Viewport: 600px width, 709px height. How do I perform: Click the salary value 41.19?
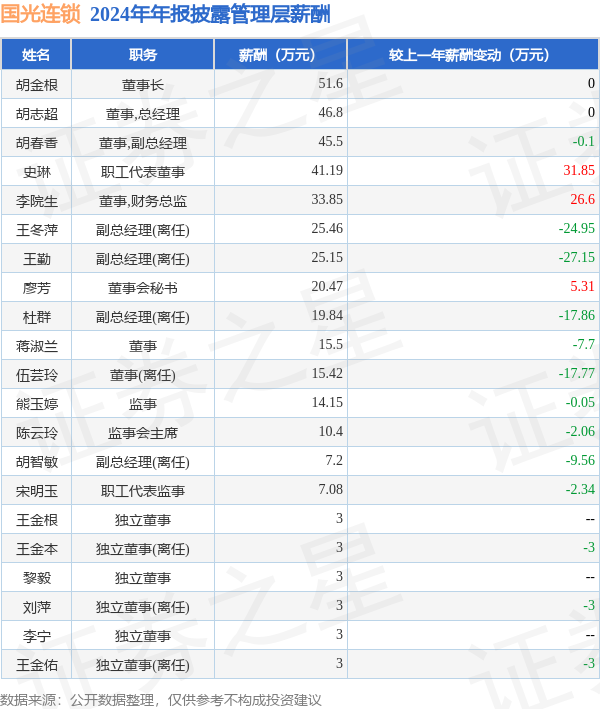pos(327,170)
